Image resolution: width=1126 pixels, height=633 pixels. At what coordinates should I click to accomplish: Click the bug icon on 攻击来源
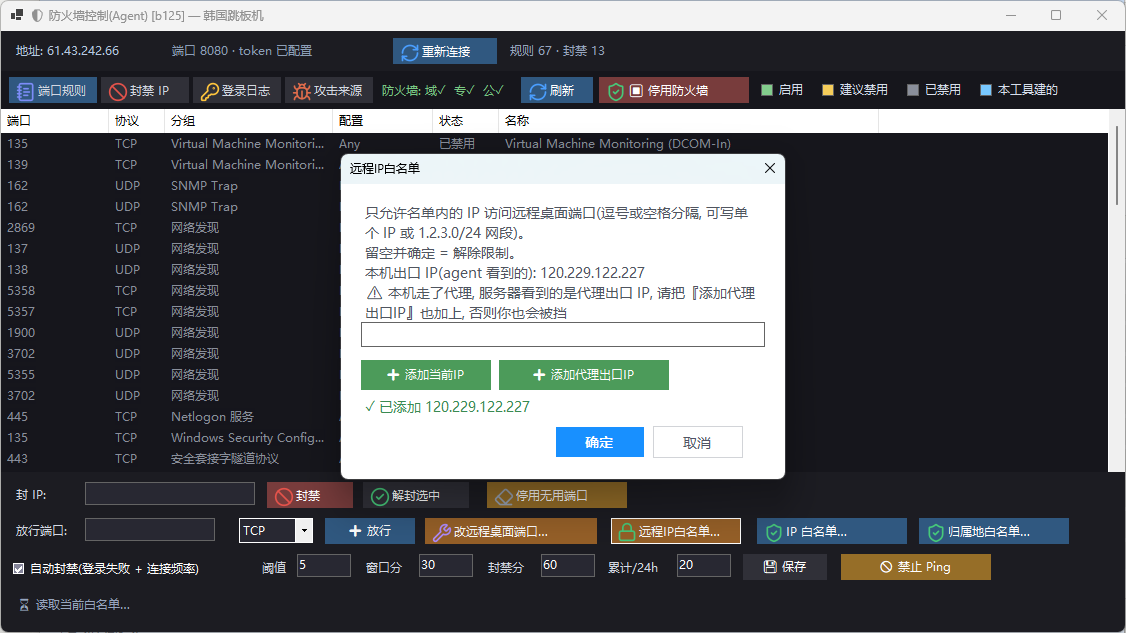pyautogui.click(x=302, y=91)
